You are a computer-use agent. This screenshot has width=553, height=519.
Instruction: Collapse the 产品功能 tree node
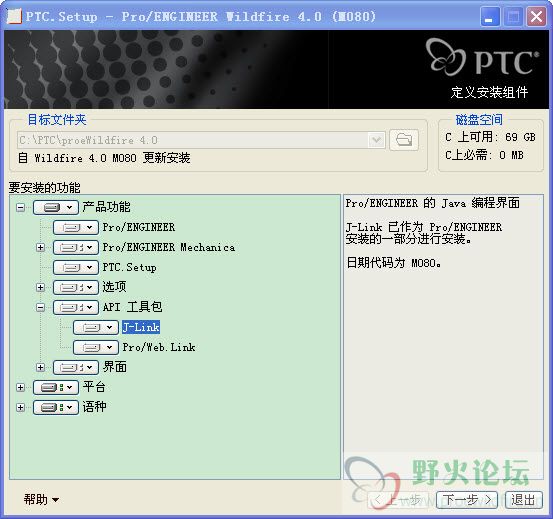[x=20, y=207]
